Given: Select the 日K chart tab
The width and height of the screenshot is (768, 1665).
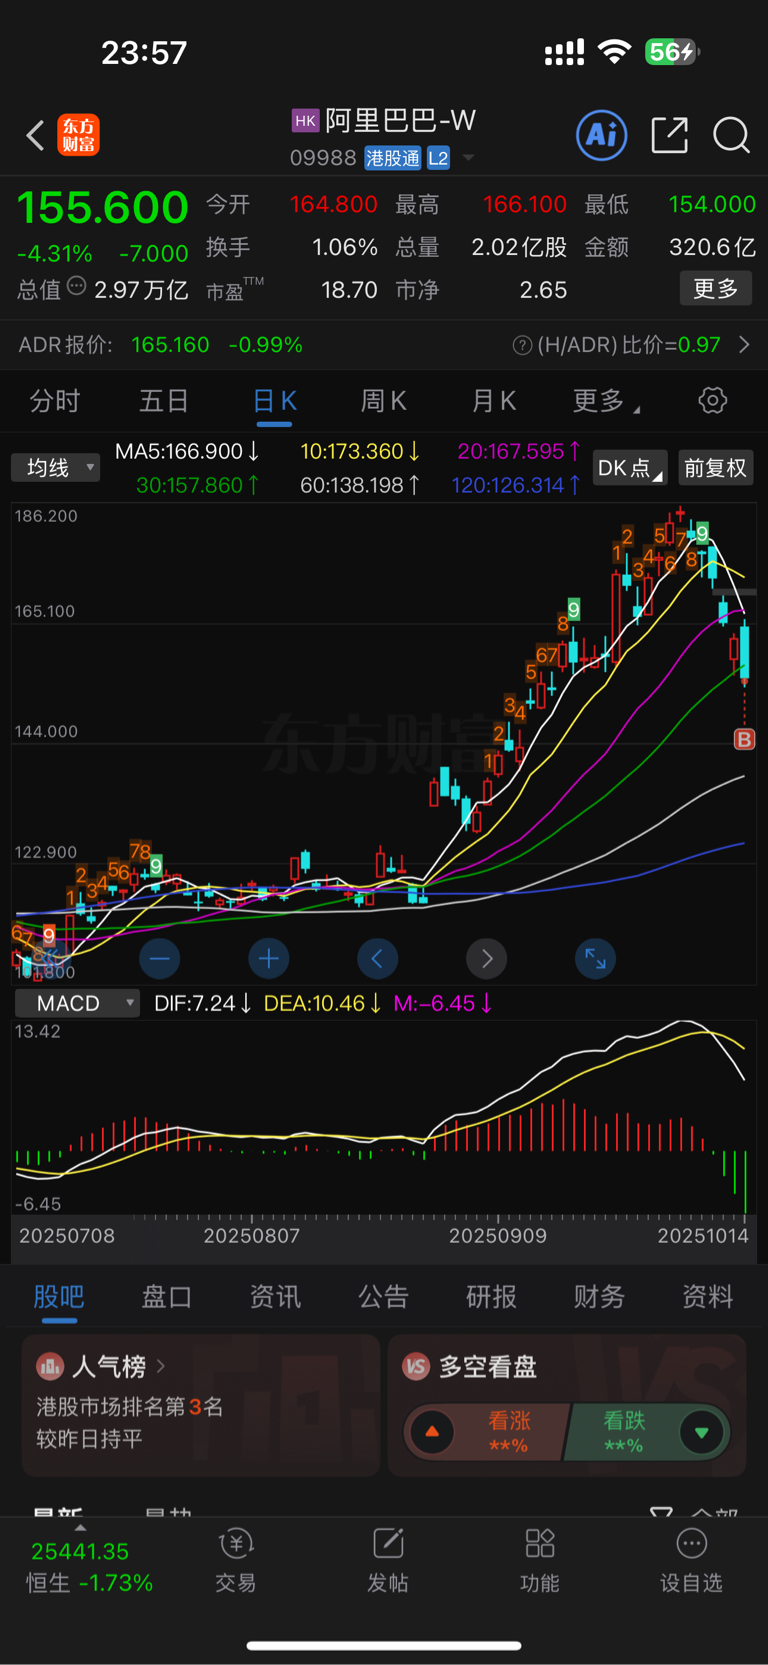Looking at the screenshot, I should click(274, 401).
